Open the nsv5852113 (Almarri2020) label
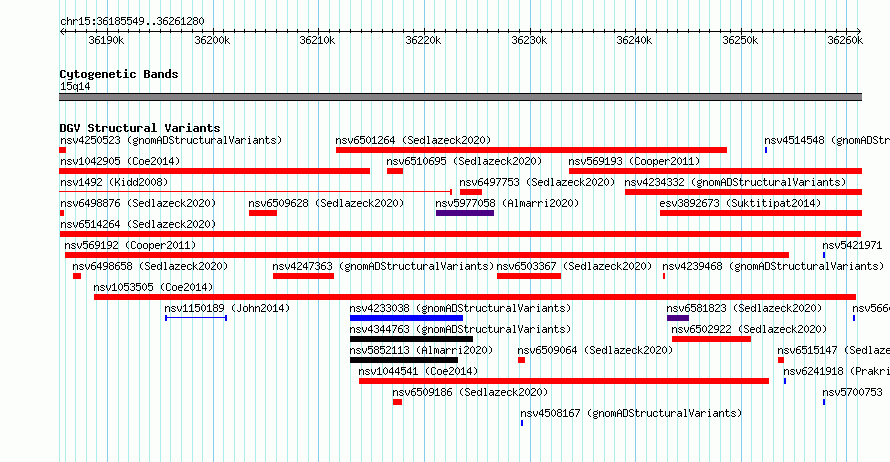Image resolution: width=890 pixels, height=462 pixels. tap(421, 350)
